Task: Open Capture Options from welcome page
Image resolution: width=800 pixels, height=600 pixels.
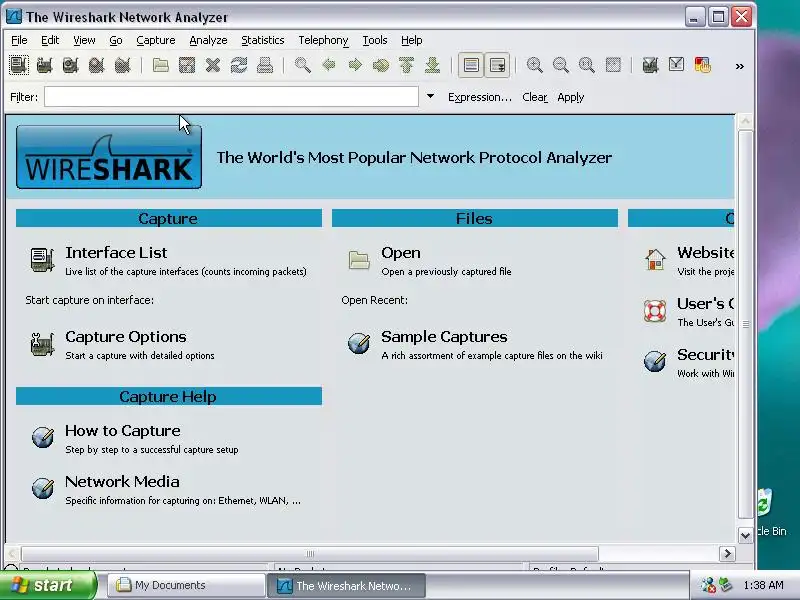Action: click(126, 337)
